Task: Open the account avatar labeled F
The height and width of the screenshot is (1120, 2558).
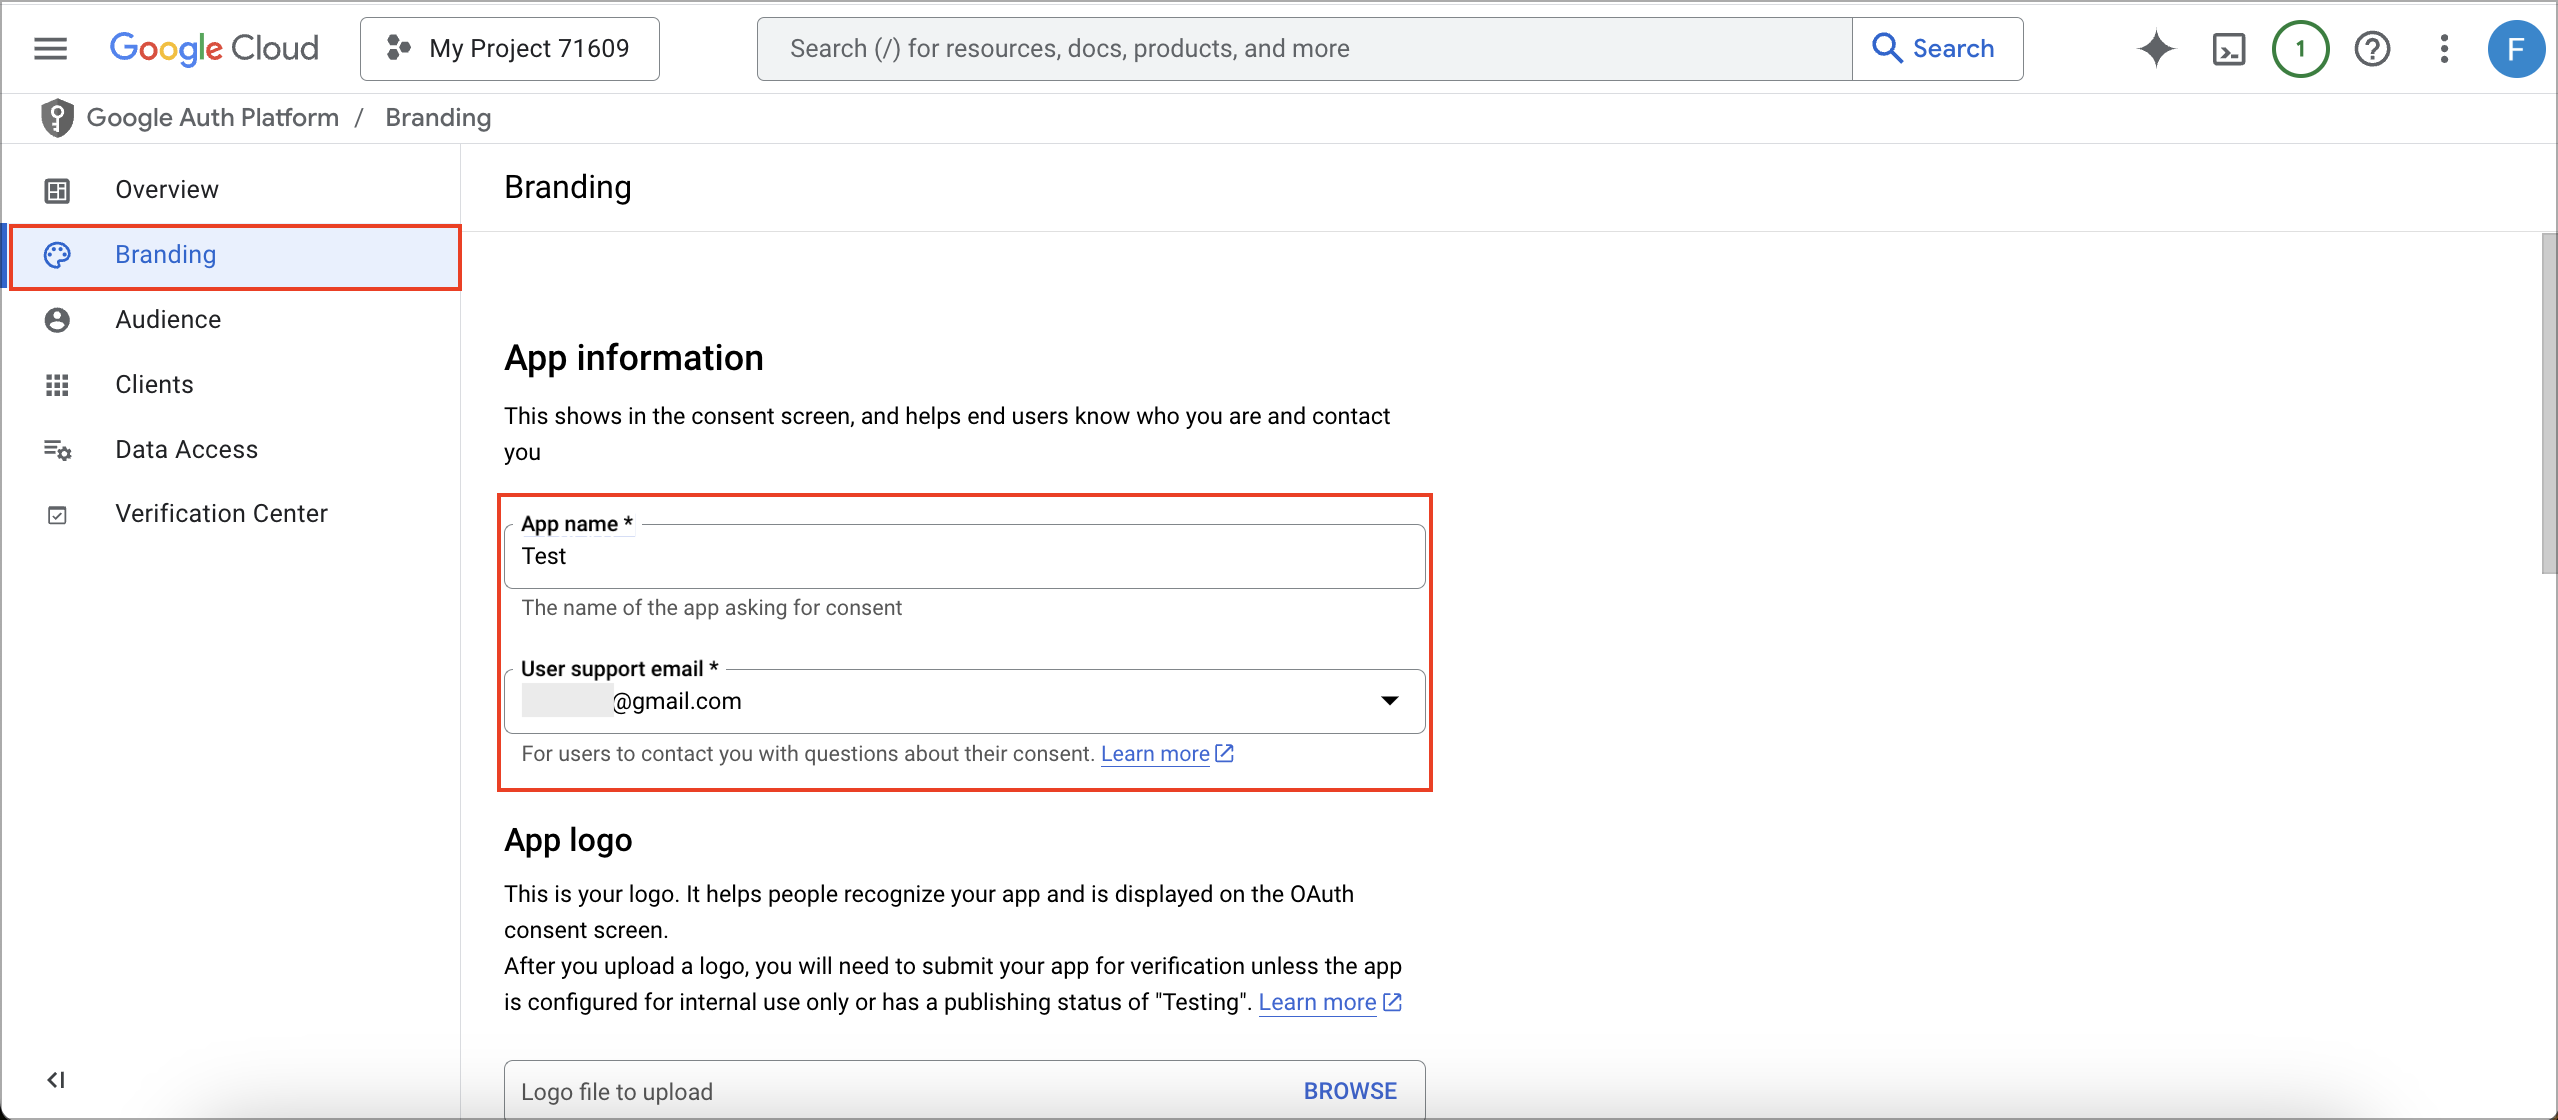Action: [2516, 48]
